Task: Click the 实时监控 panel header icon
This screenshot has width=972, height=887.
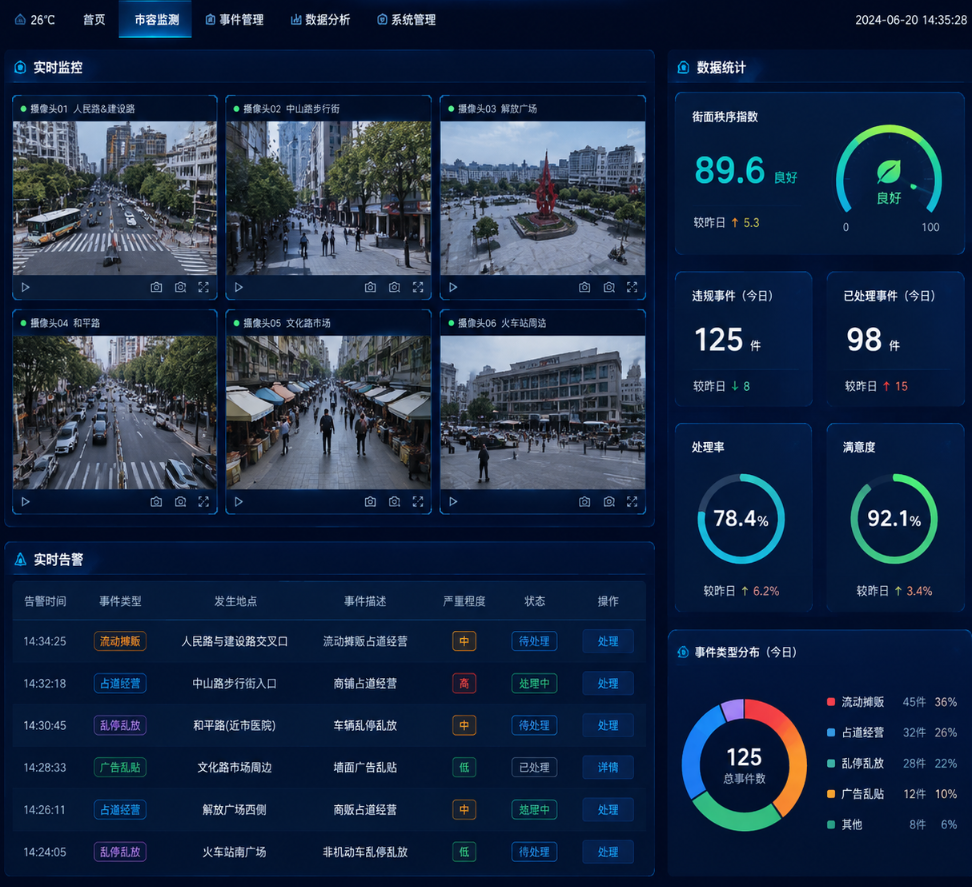Action: coord(20,68)
